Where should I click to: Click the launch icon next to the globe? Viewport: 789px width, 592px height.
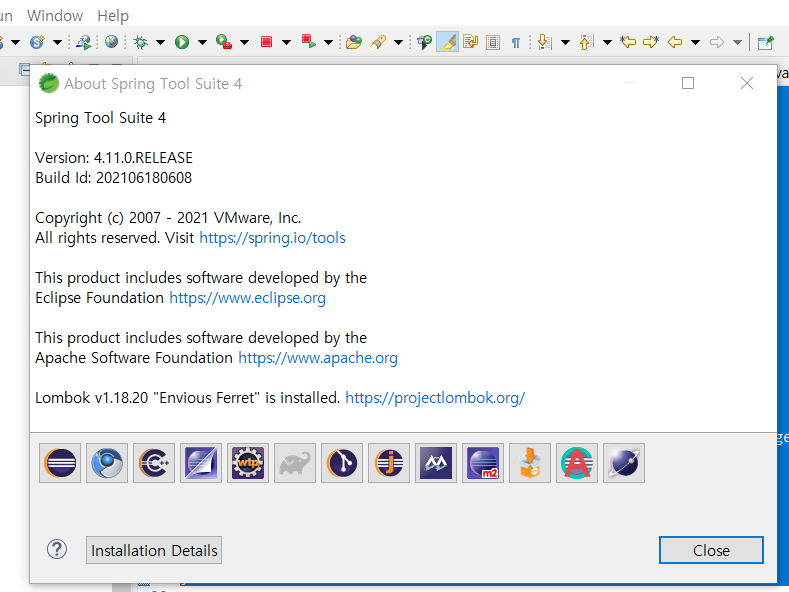[83, 42]
